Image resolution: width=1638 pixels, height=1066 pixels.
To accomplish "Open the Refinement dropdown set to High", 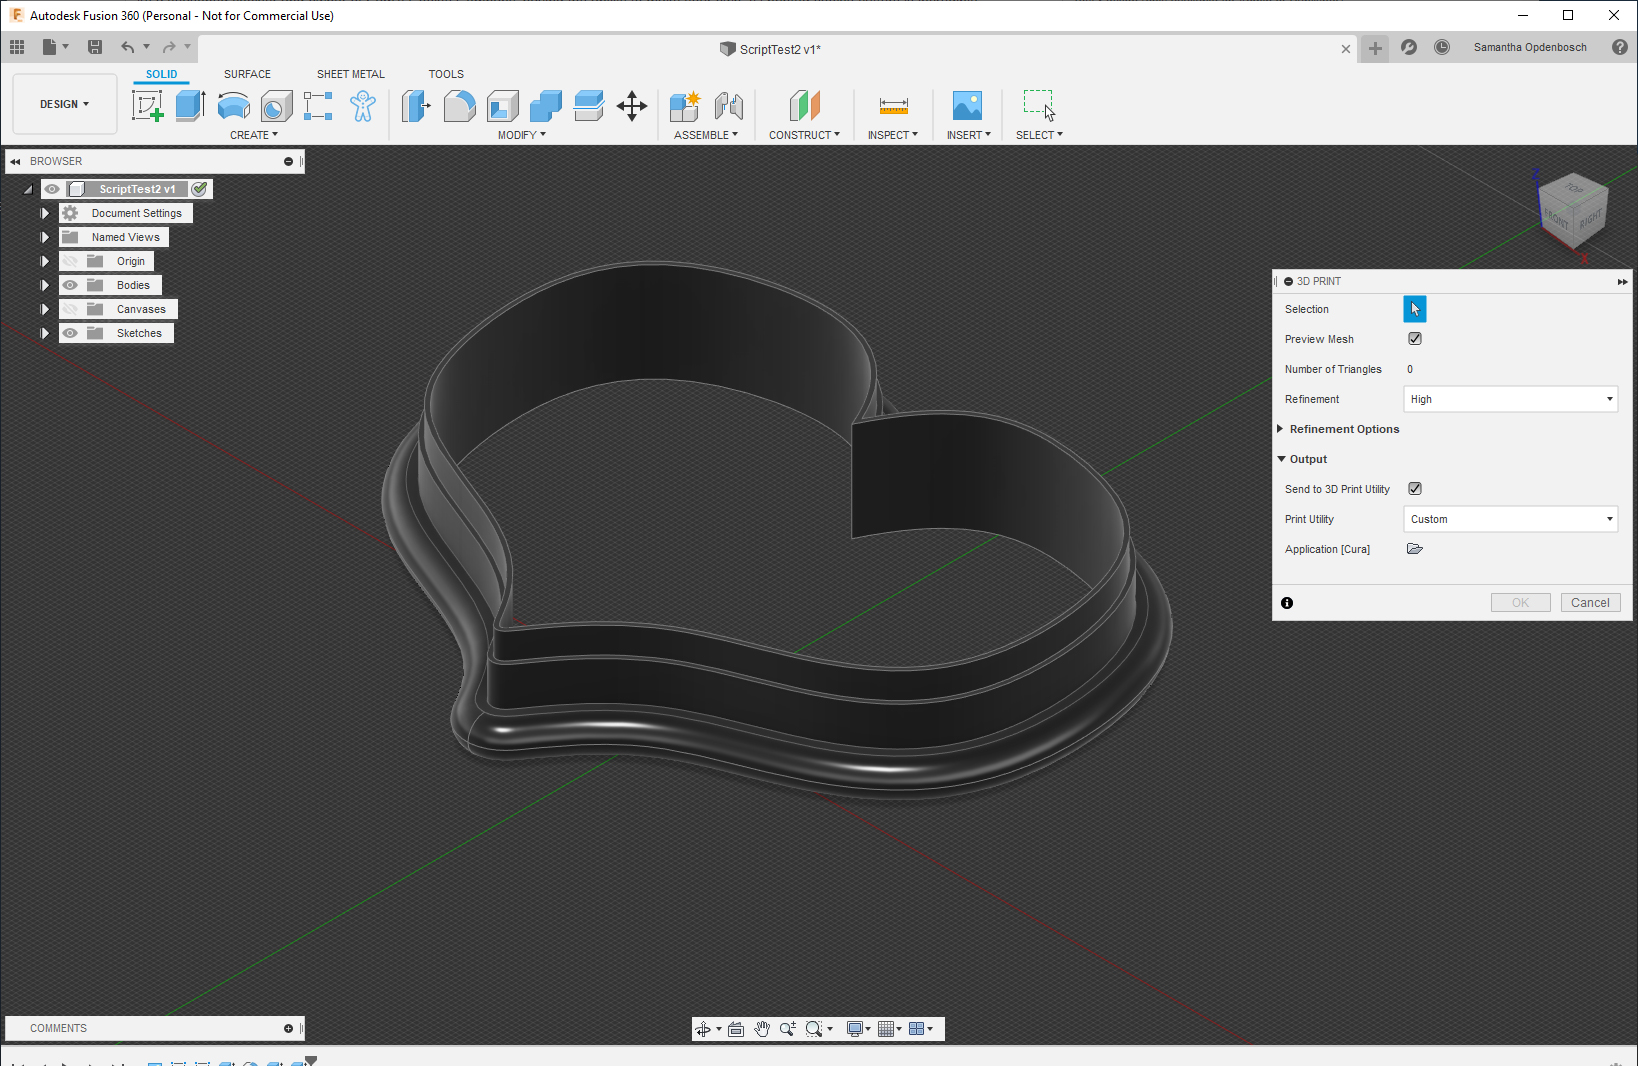I will click(x=1510, y=399).
